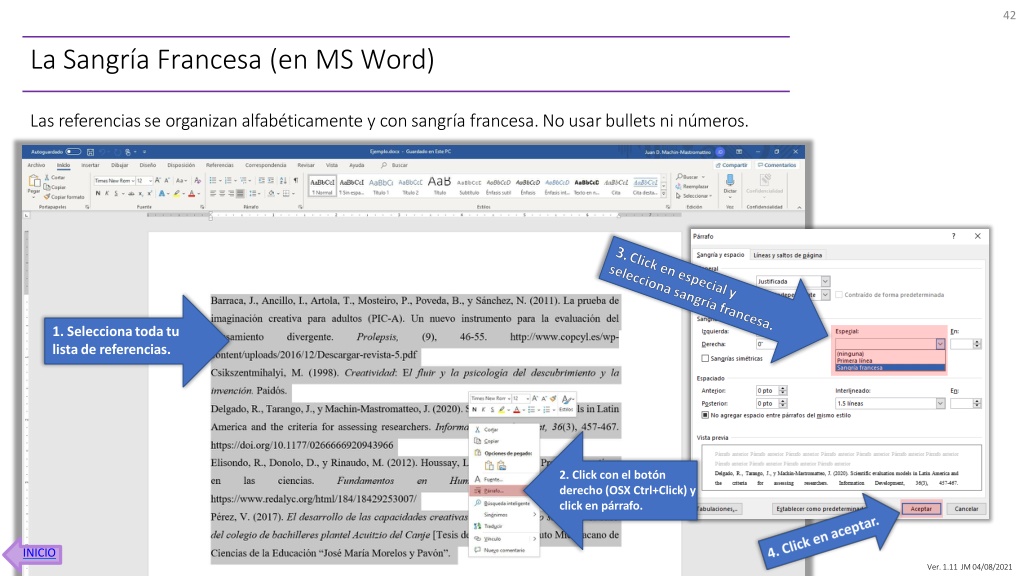Switch to the Referencias ribbon tab
Viewport: 1024px width, 576px height.
pos(219,165)
